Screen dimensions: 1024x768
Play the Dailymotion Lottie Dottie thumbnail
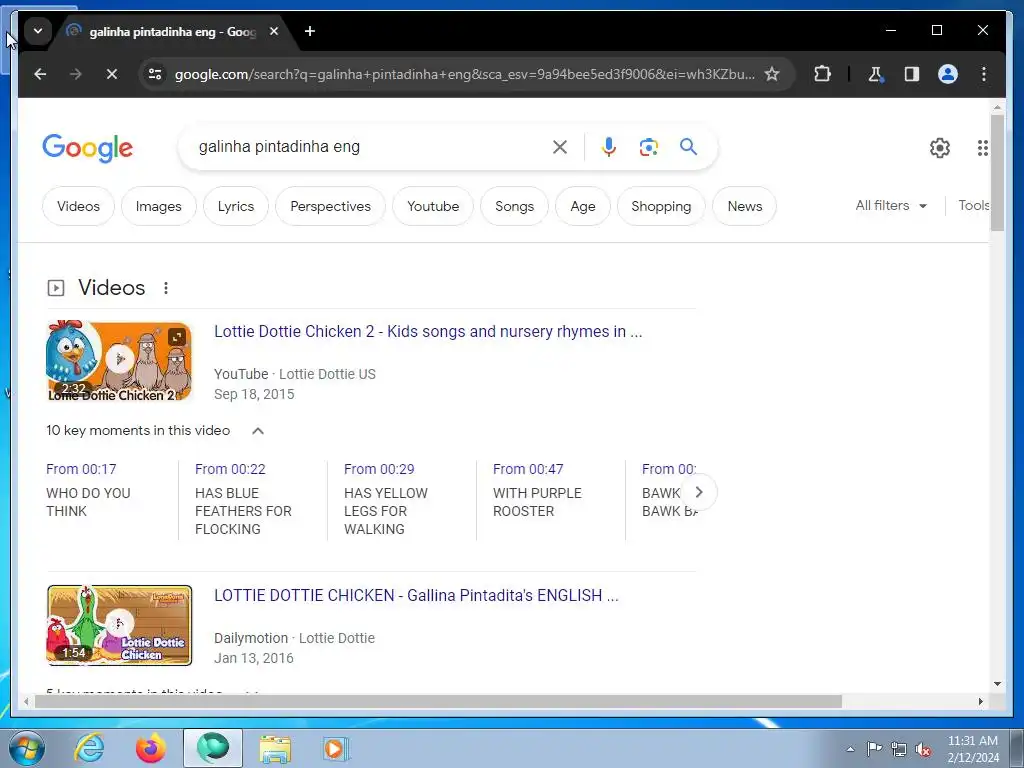tap(120, 626)
